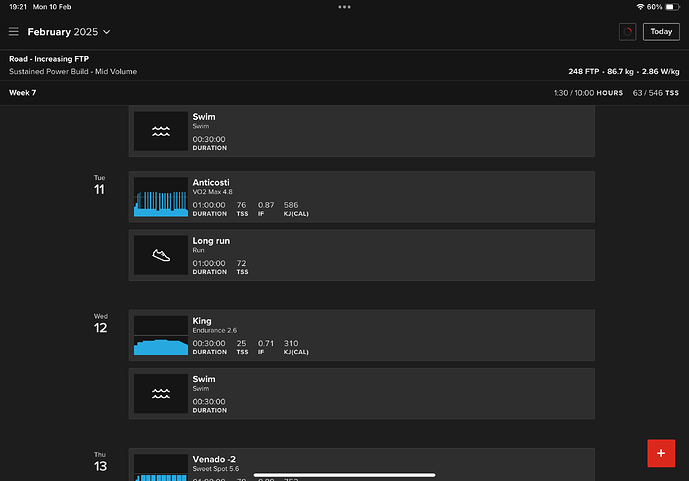Select the Anticosti workout title

point(211,182)
